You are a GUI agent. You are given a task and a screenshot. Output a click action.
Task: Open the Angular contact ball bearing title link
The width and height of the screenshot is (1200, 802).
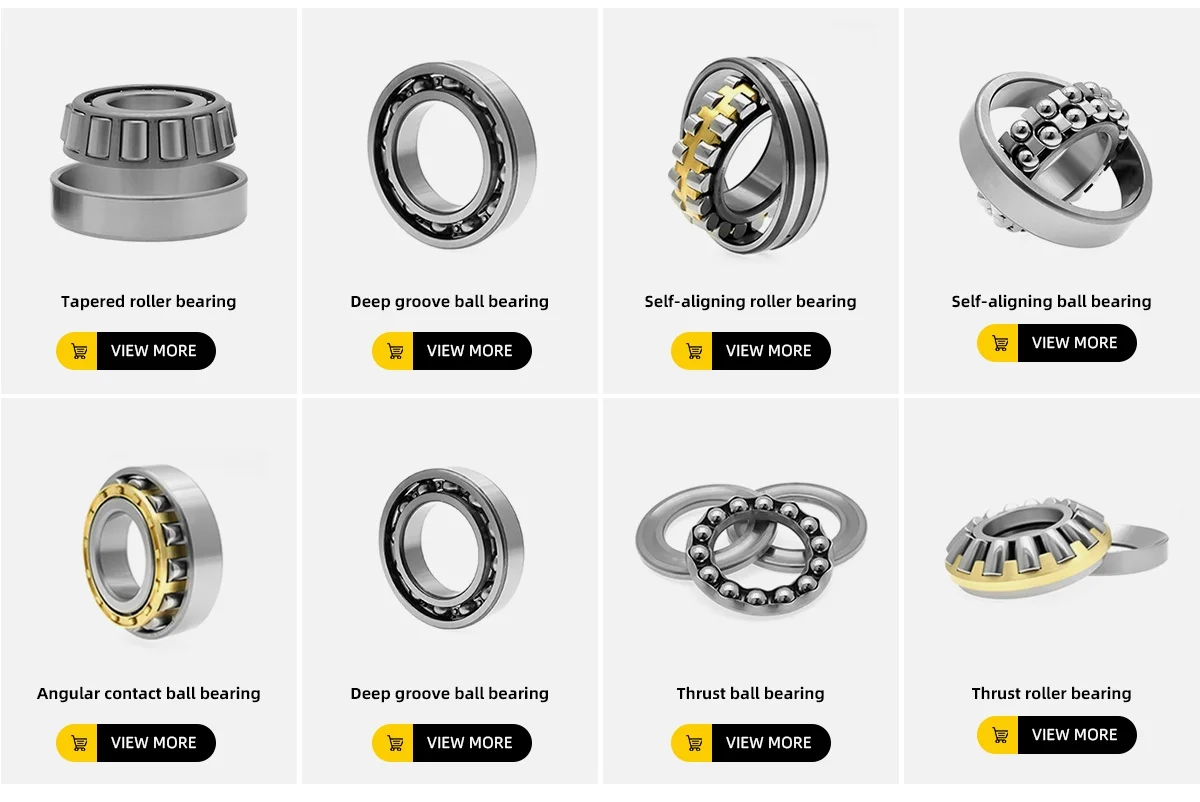point(149,693)
